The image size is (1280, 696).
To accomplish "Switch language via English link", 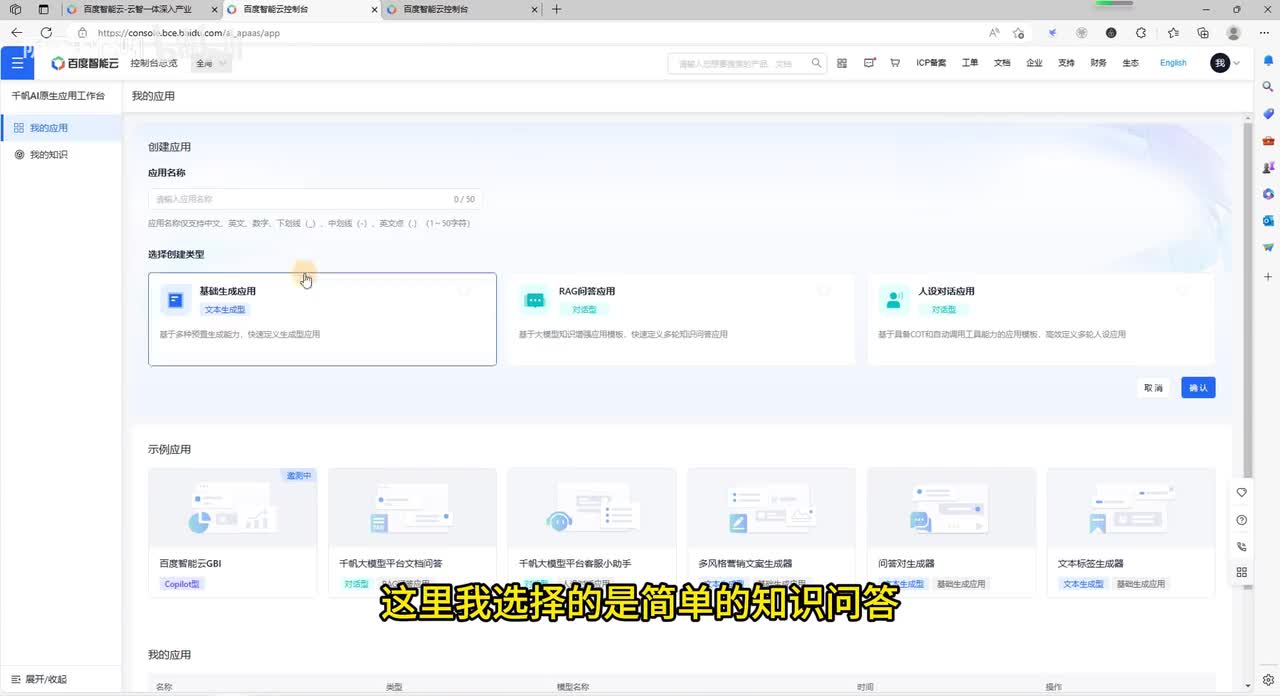I will [x=1173, y=63].
